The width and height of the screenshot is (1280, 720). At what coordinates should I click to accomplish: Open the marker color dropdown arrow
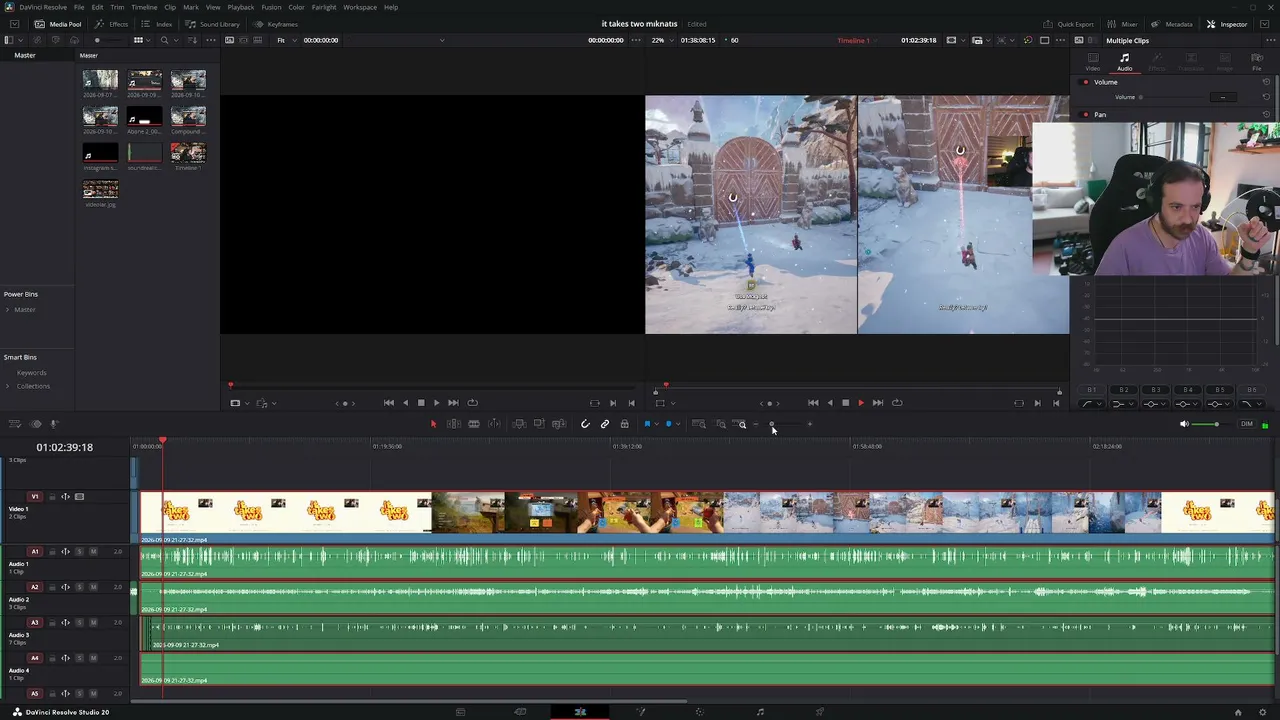[678, 424]
